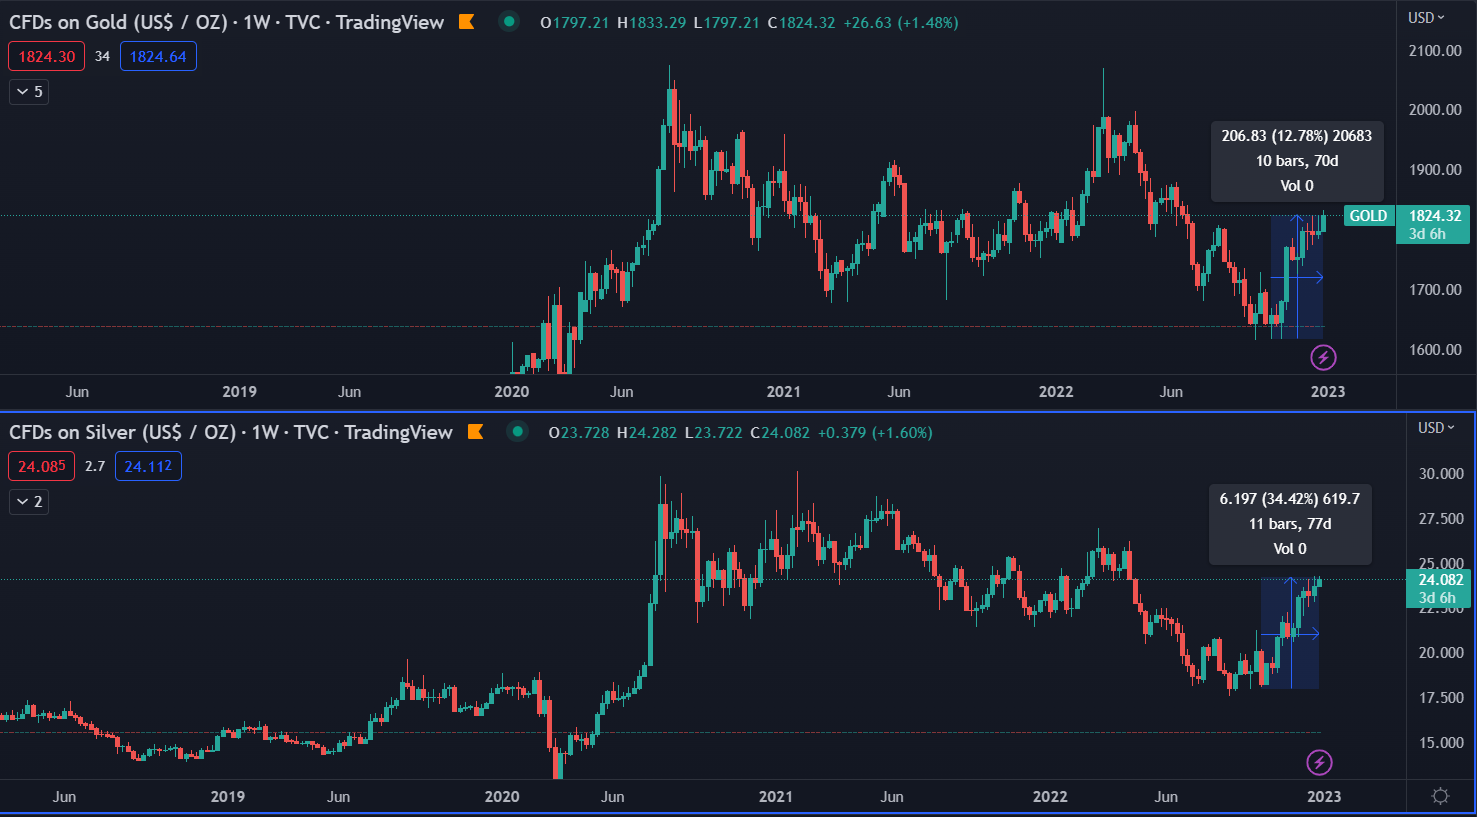
Task: Click the green market status dot on Silver chart
Action: point(517,432)
